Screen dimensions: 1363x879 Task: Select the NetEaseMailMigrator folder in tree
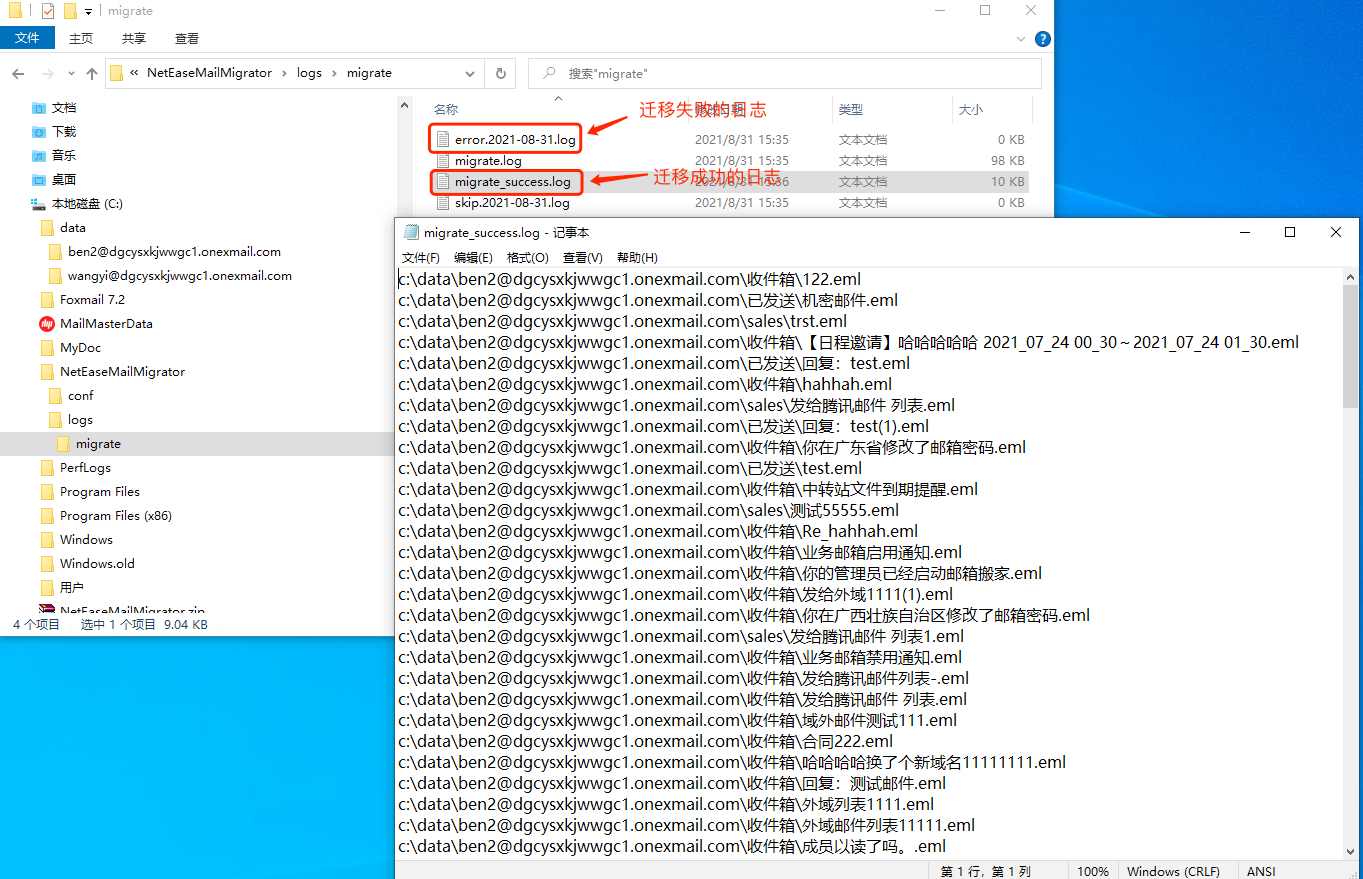[x=122, y=372]
